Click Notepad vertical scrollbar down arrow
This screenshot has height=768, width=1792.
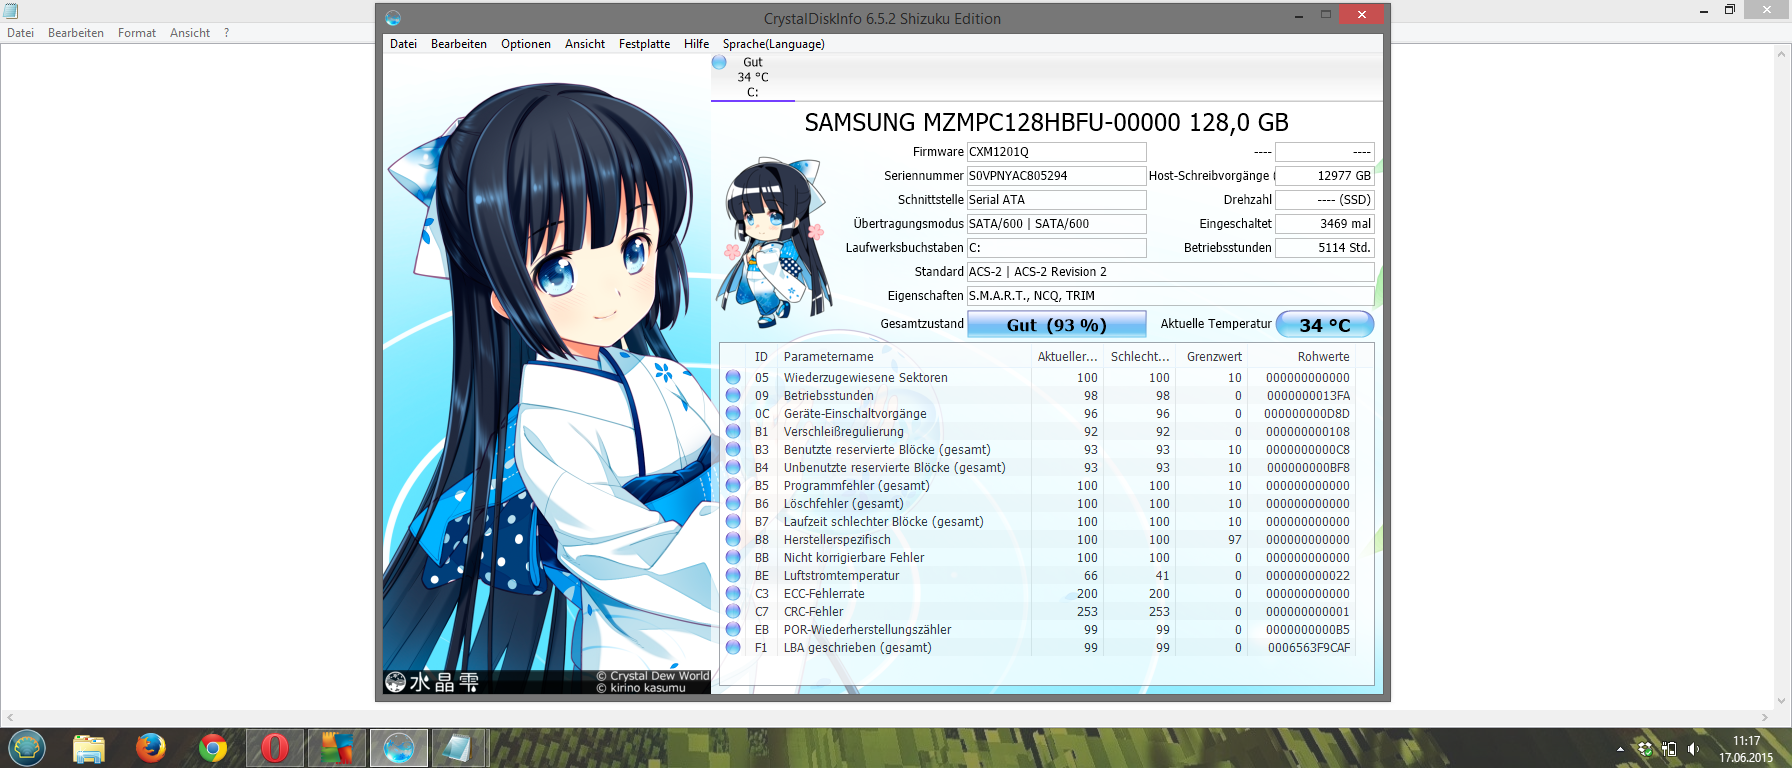pyautogui.click(x=1783, y=701)
